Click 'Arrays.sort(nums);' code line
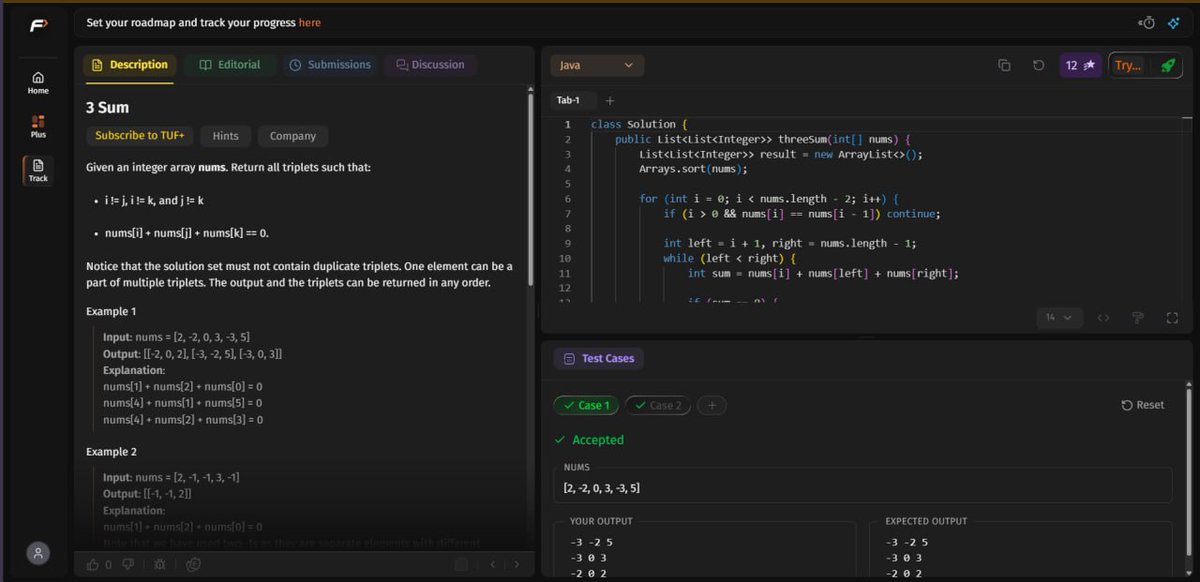The image size is (1200, 582). (693, 169)
